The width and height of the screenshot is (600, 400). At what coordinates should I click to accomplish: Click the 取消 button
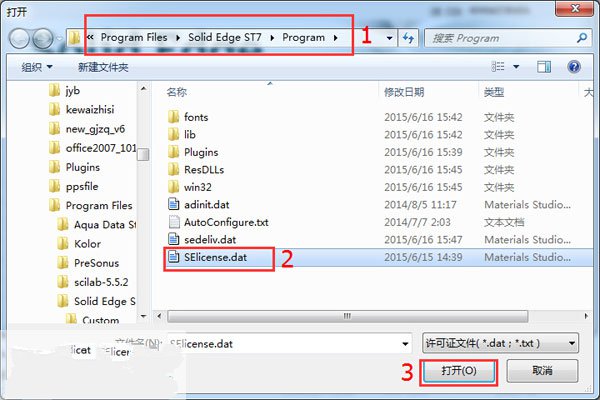(x=542, y=371)
